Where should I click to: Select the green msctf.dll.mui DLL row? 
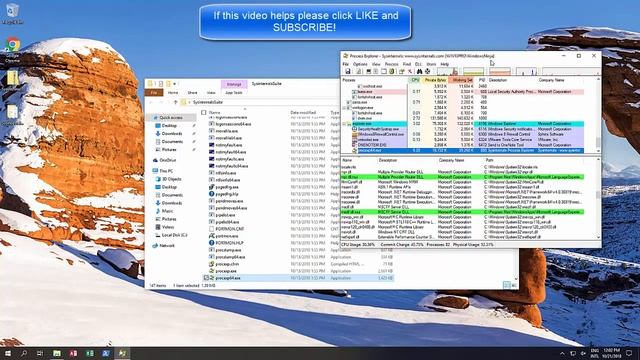click(x=463, y=212)
